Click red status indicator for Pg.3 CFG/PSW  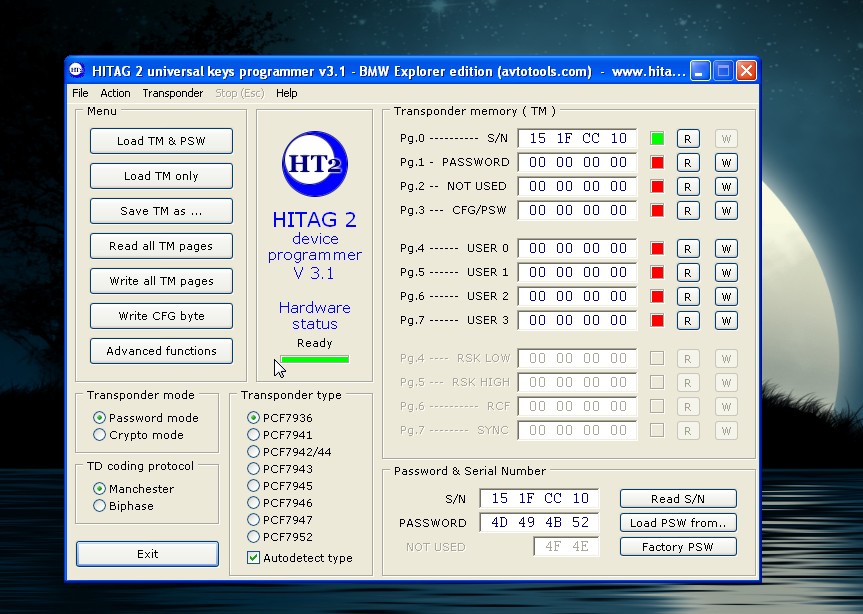point(657,211)
